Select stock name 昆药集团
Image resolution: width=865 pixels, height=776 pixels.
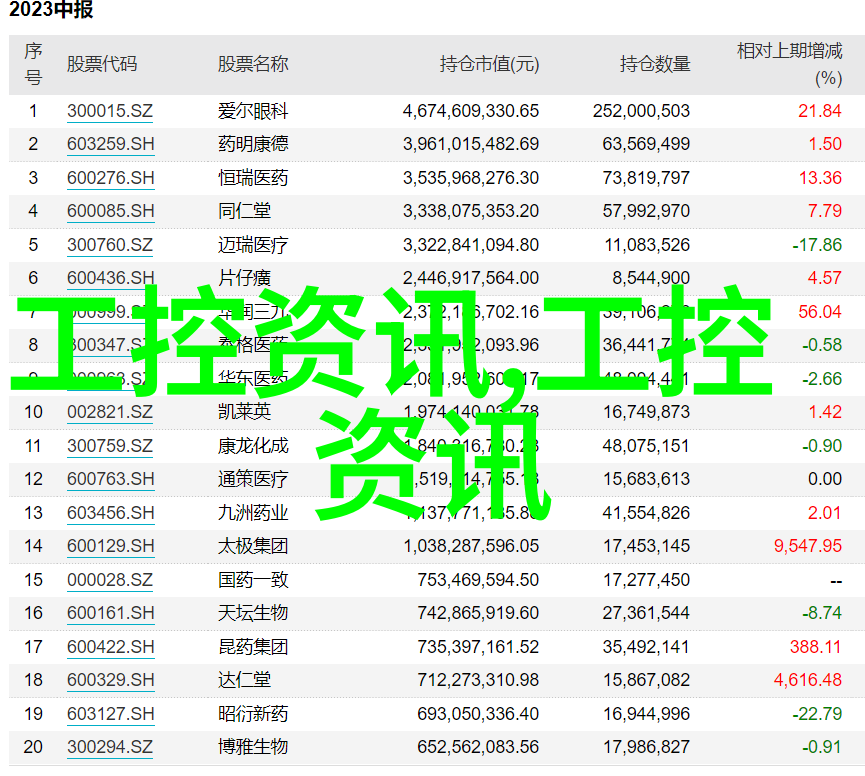253,647
